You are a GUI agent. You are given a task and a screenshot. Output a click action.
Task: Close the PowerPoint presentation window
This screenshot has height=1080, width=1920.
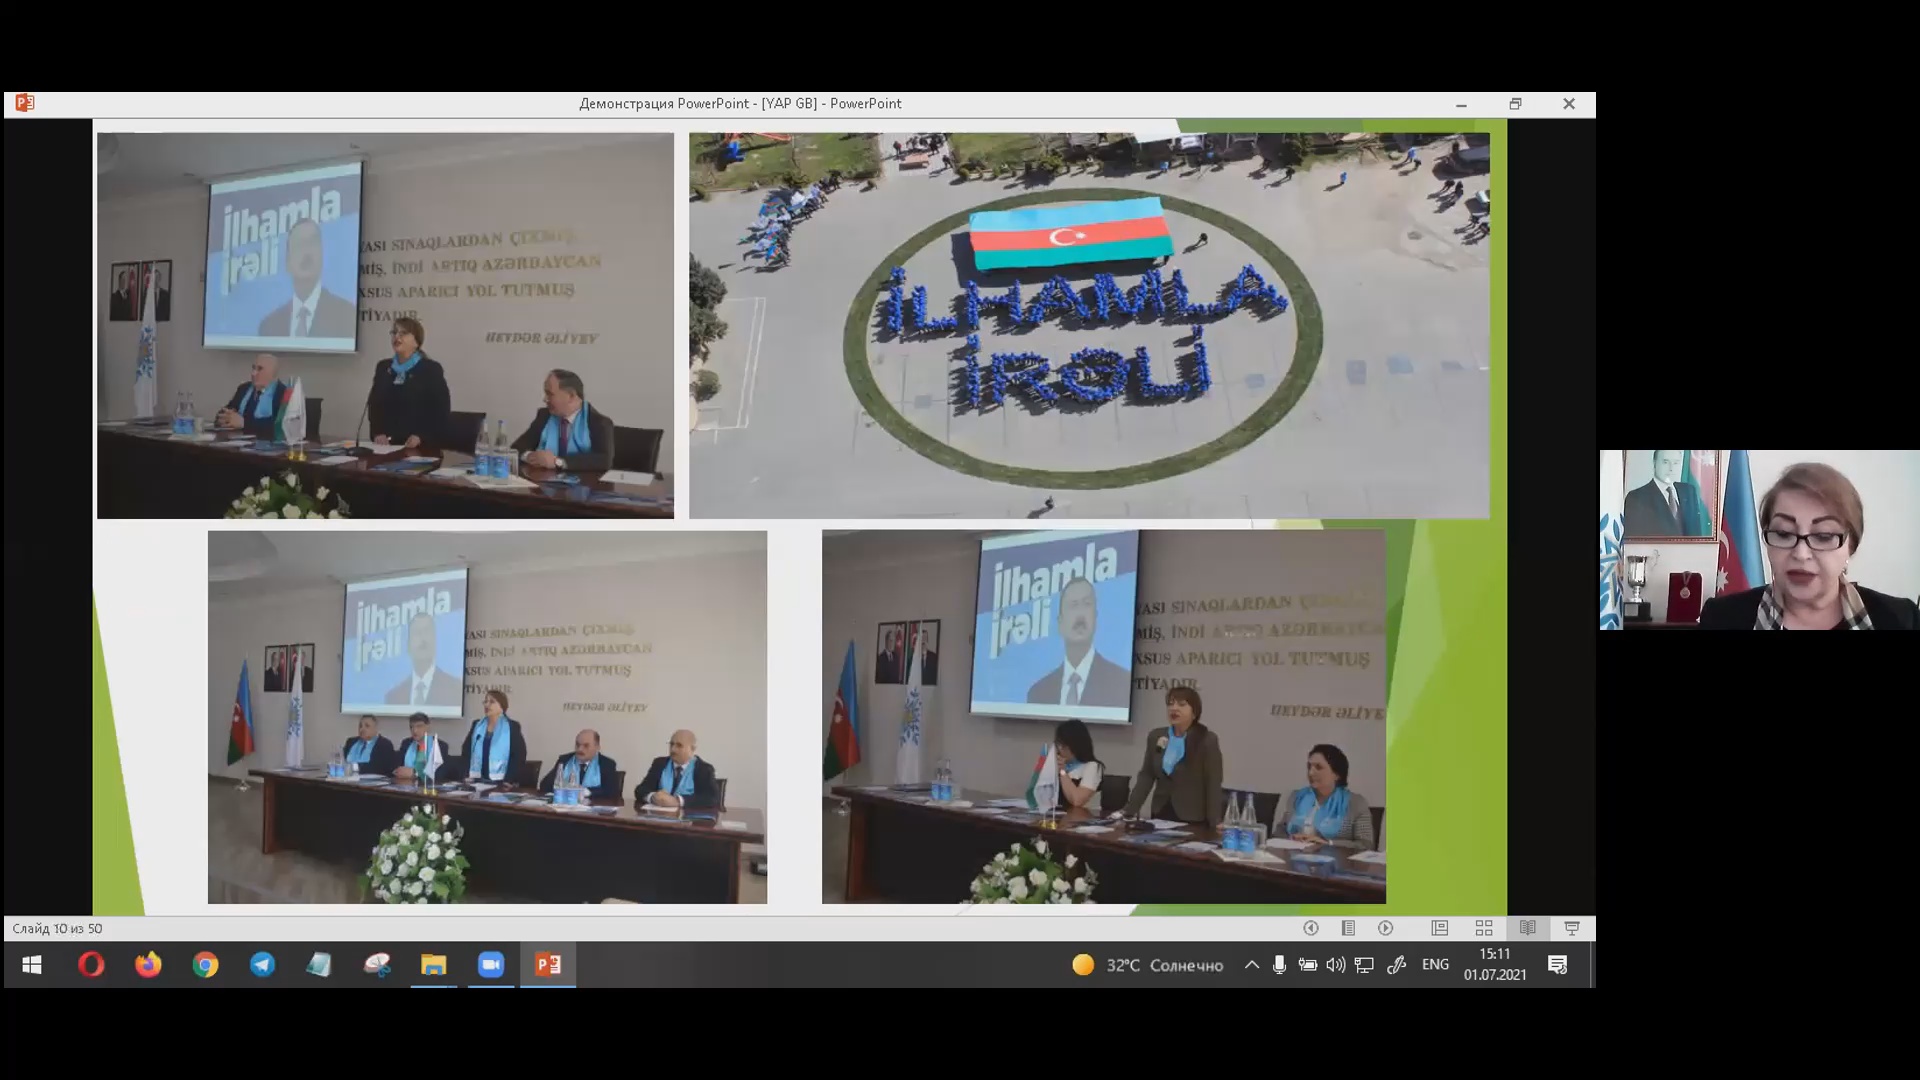click(x=1569, y=104)
